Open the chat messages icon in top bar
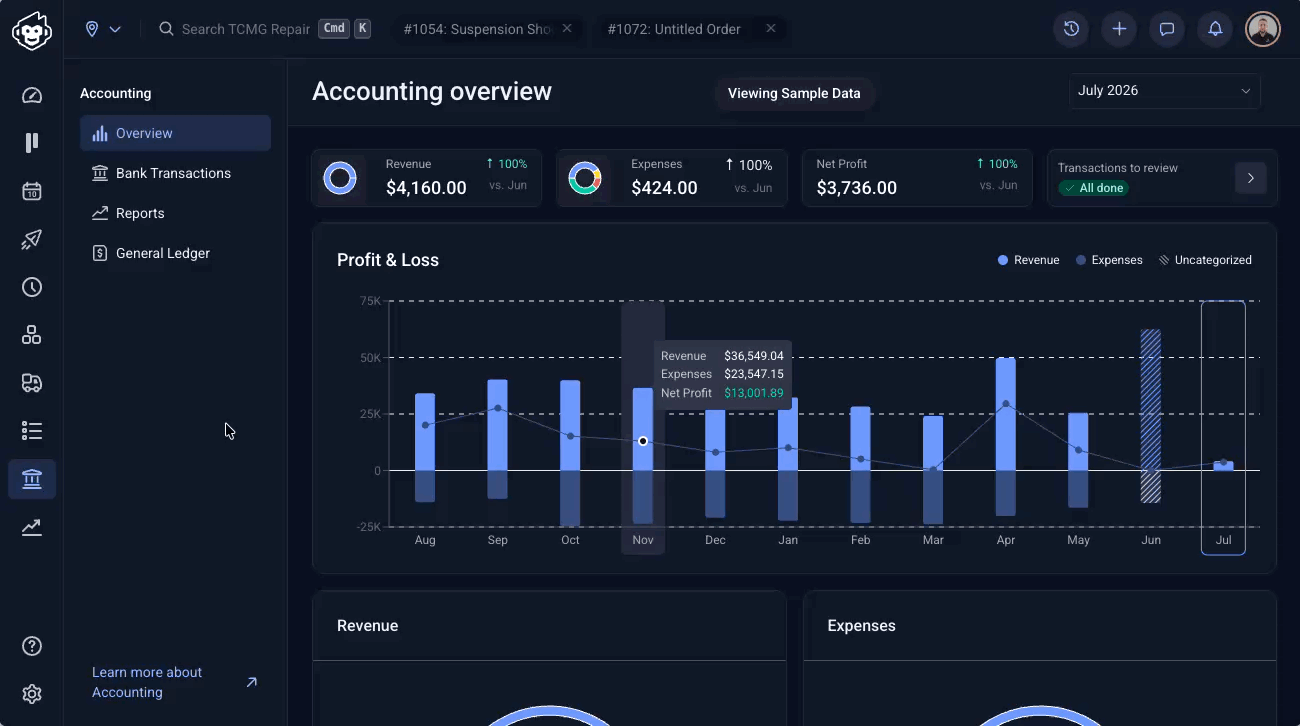This screenshot has height=726, width=1300. click(1167, 29)
